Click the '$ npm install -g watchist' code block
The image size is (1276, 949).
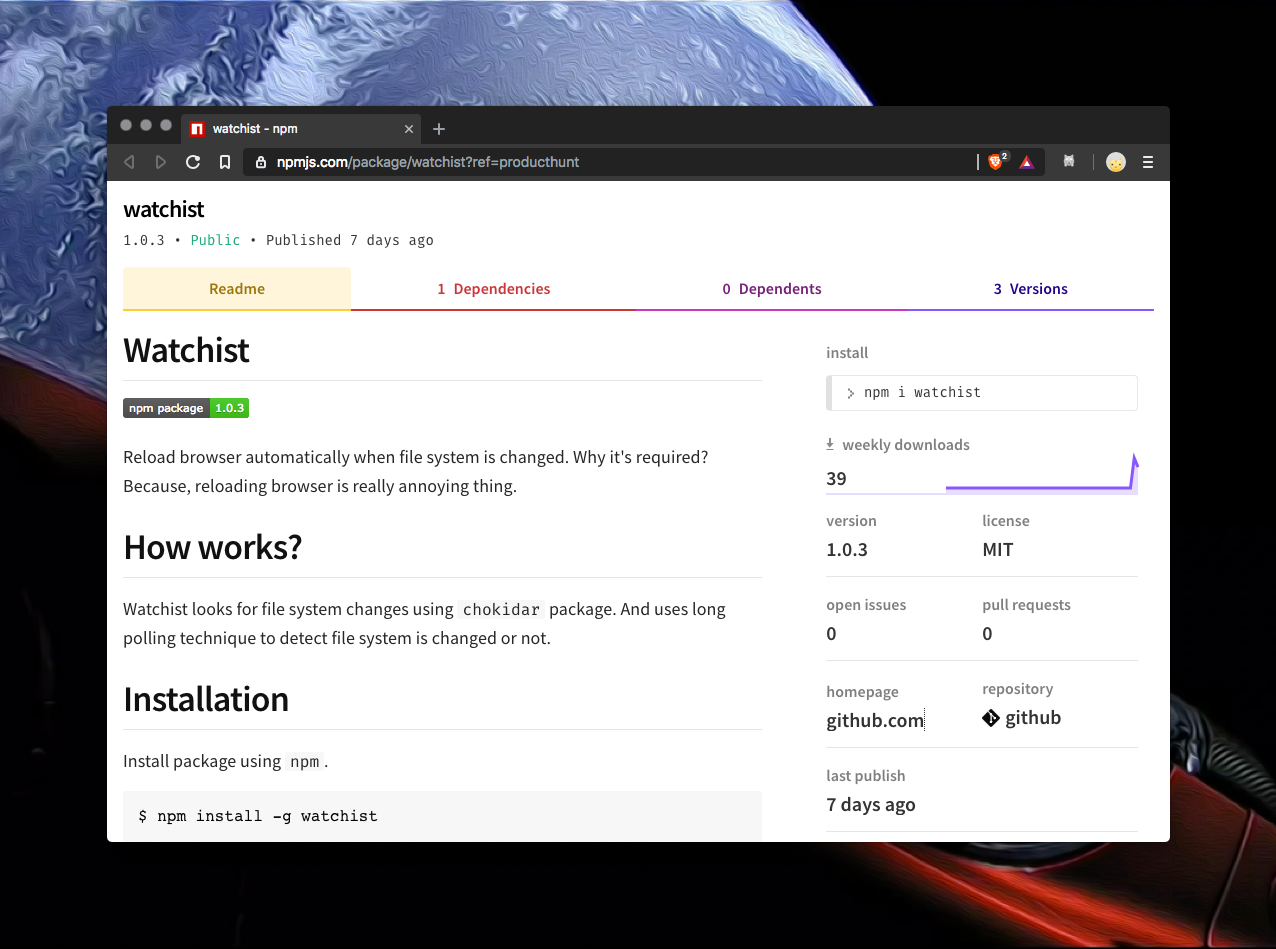click(442, 816)
